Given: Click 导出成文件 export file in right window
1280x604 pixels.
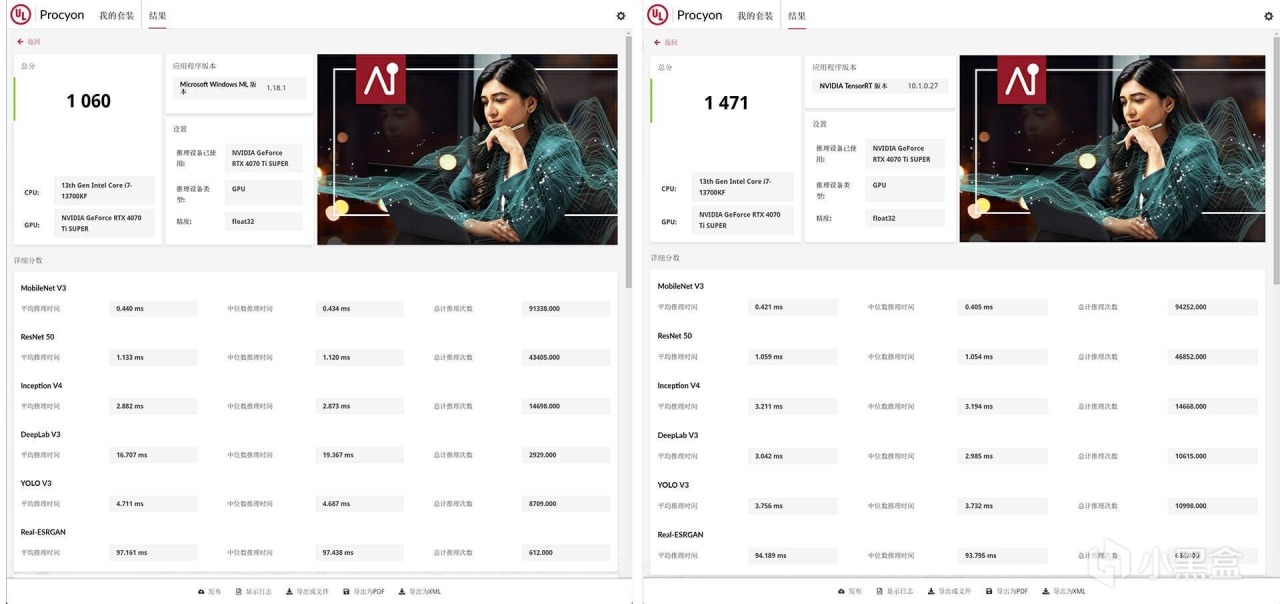Looking at the screenshot, I should [x=950, y=591].
